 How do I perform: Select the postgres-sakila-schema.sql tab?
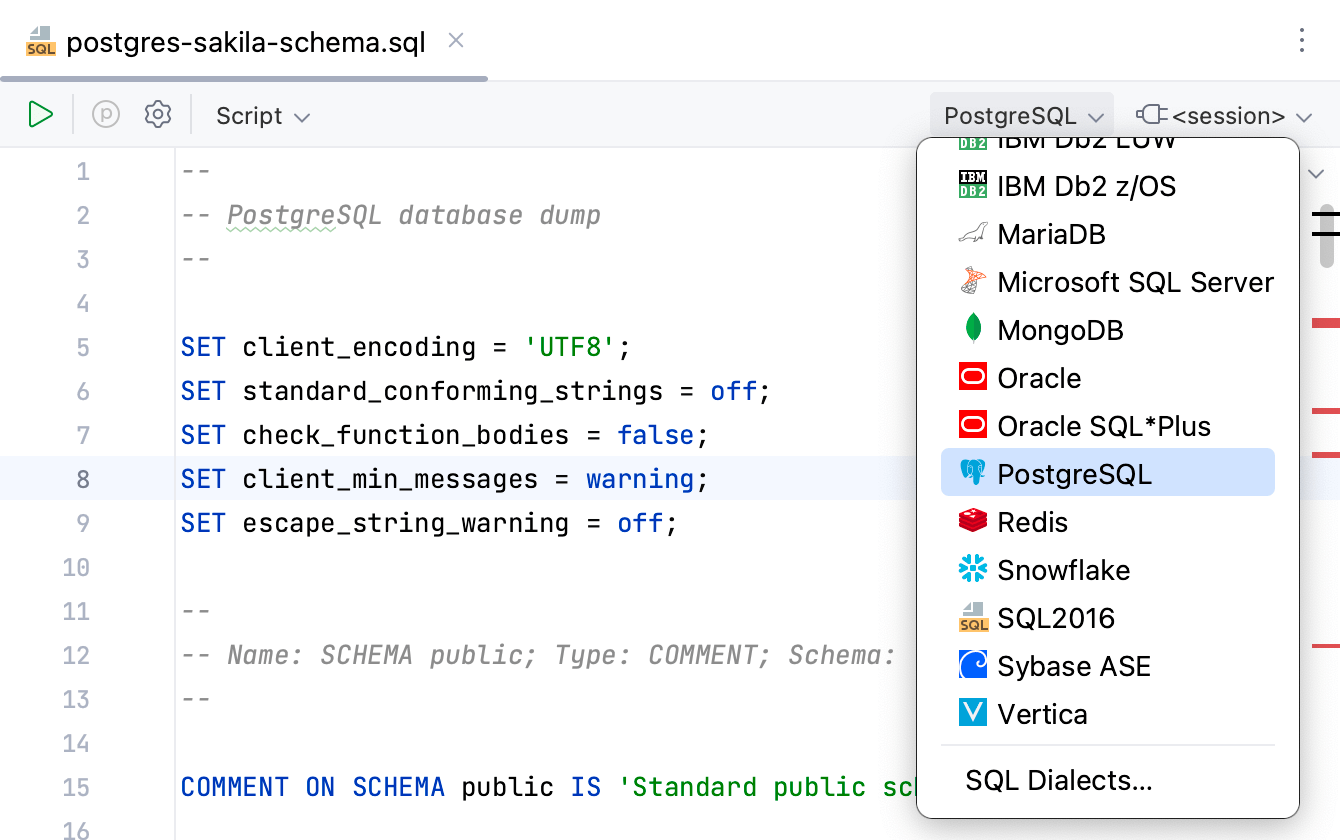[244, 41]
